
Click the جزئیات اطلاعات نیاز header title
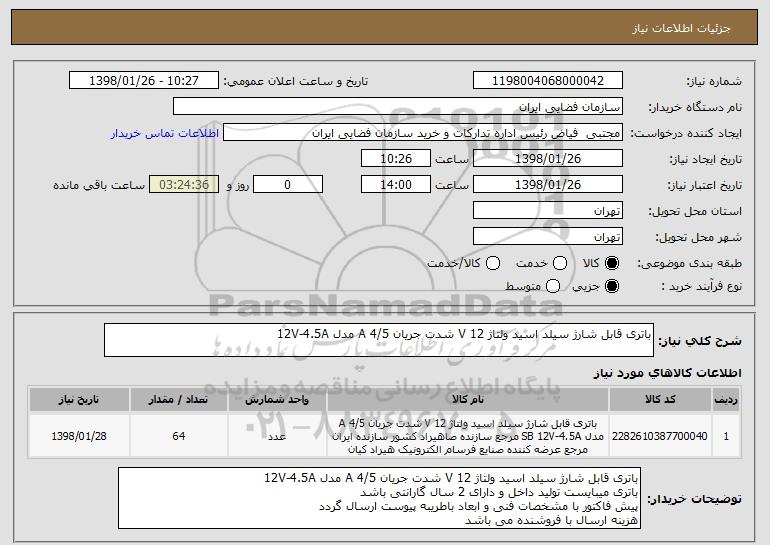pos(681,28)
